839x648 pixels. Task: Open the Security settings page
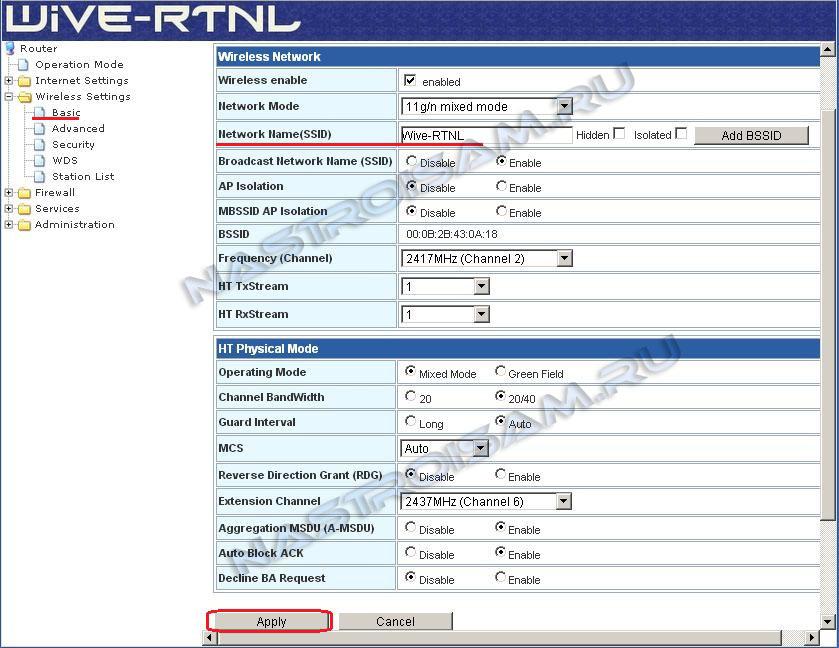[x=73, y=145]
